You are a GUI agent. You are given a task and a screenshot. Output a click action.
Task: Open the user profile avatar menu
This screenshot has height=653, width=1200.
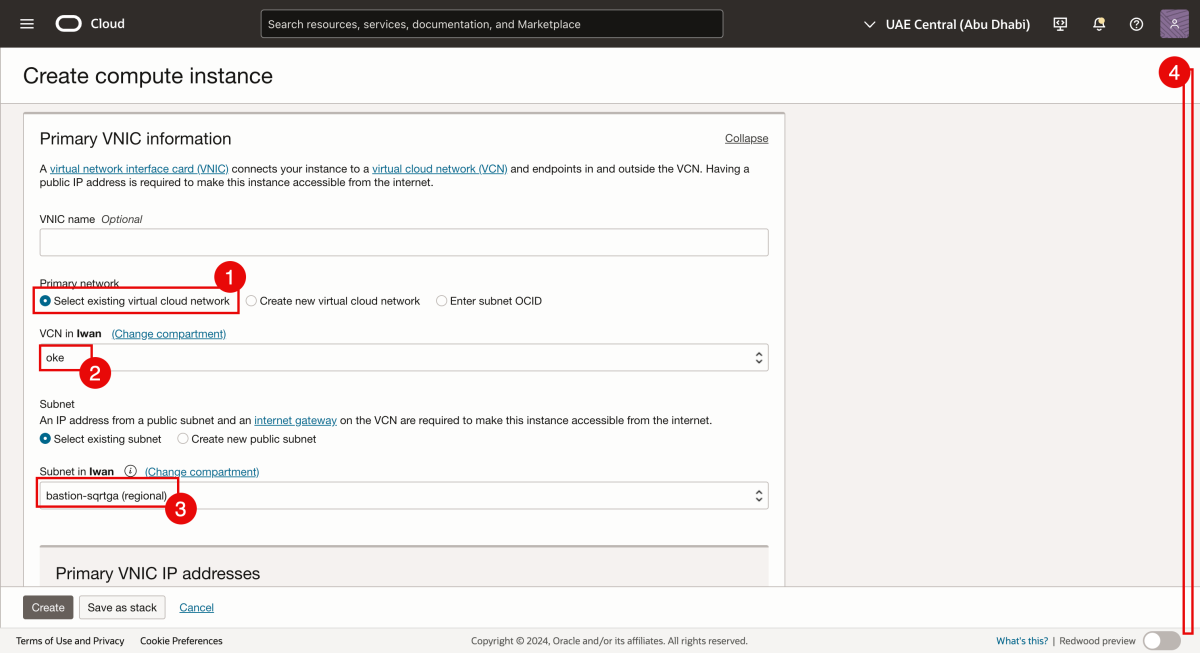coord(1173,22)
